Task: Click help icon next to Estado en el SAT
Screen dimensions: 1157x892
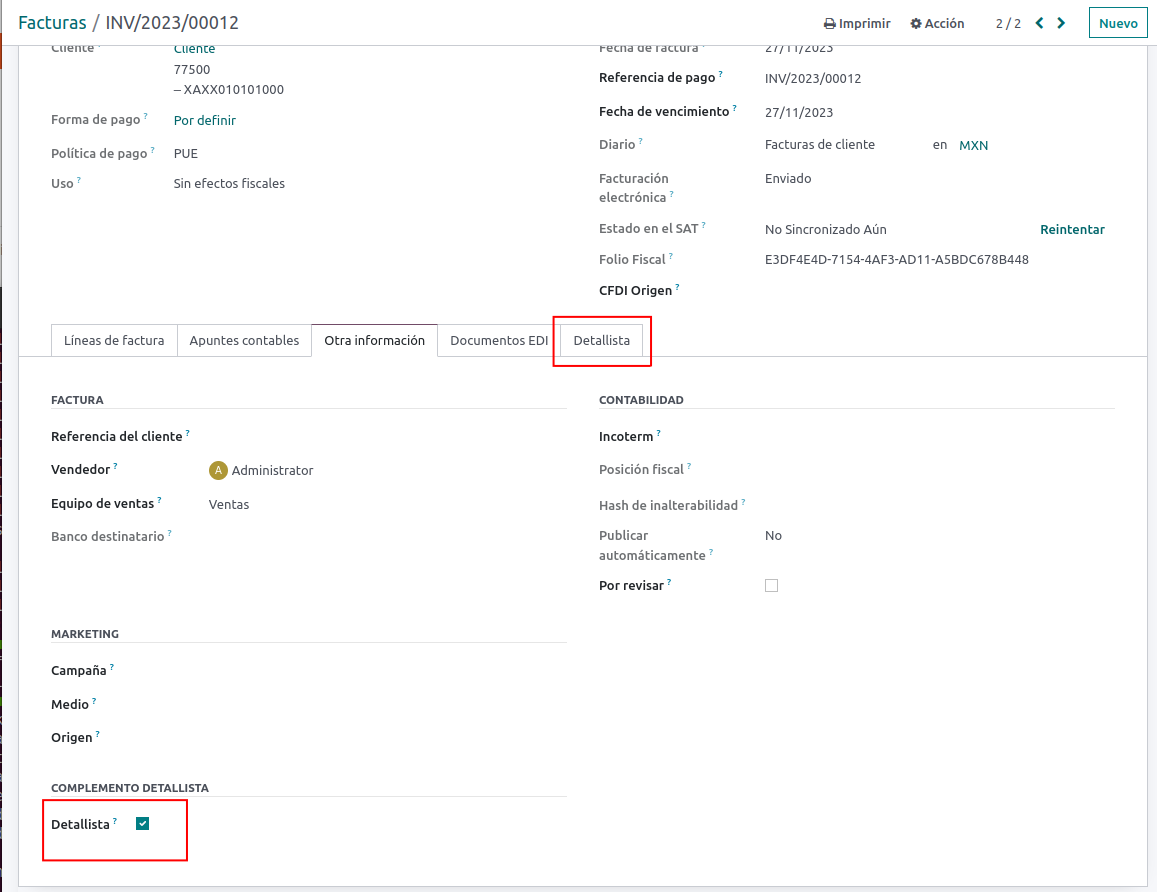Action: point(704,226)
